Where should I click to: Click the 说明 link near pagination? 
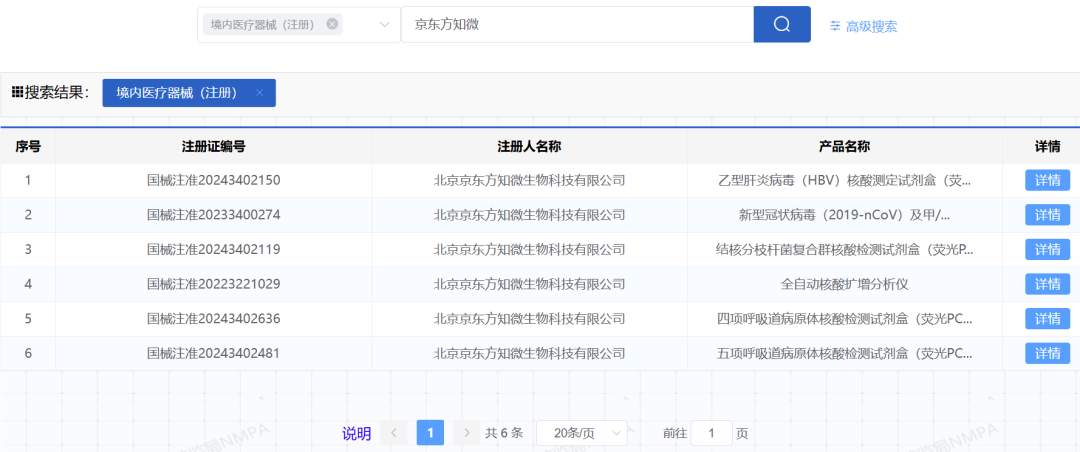[x=356, y=433]
